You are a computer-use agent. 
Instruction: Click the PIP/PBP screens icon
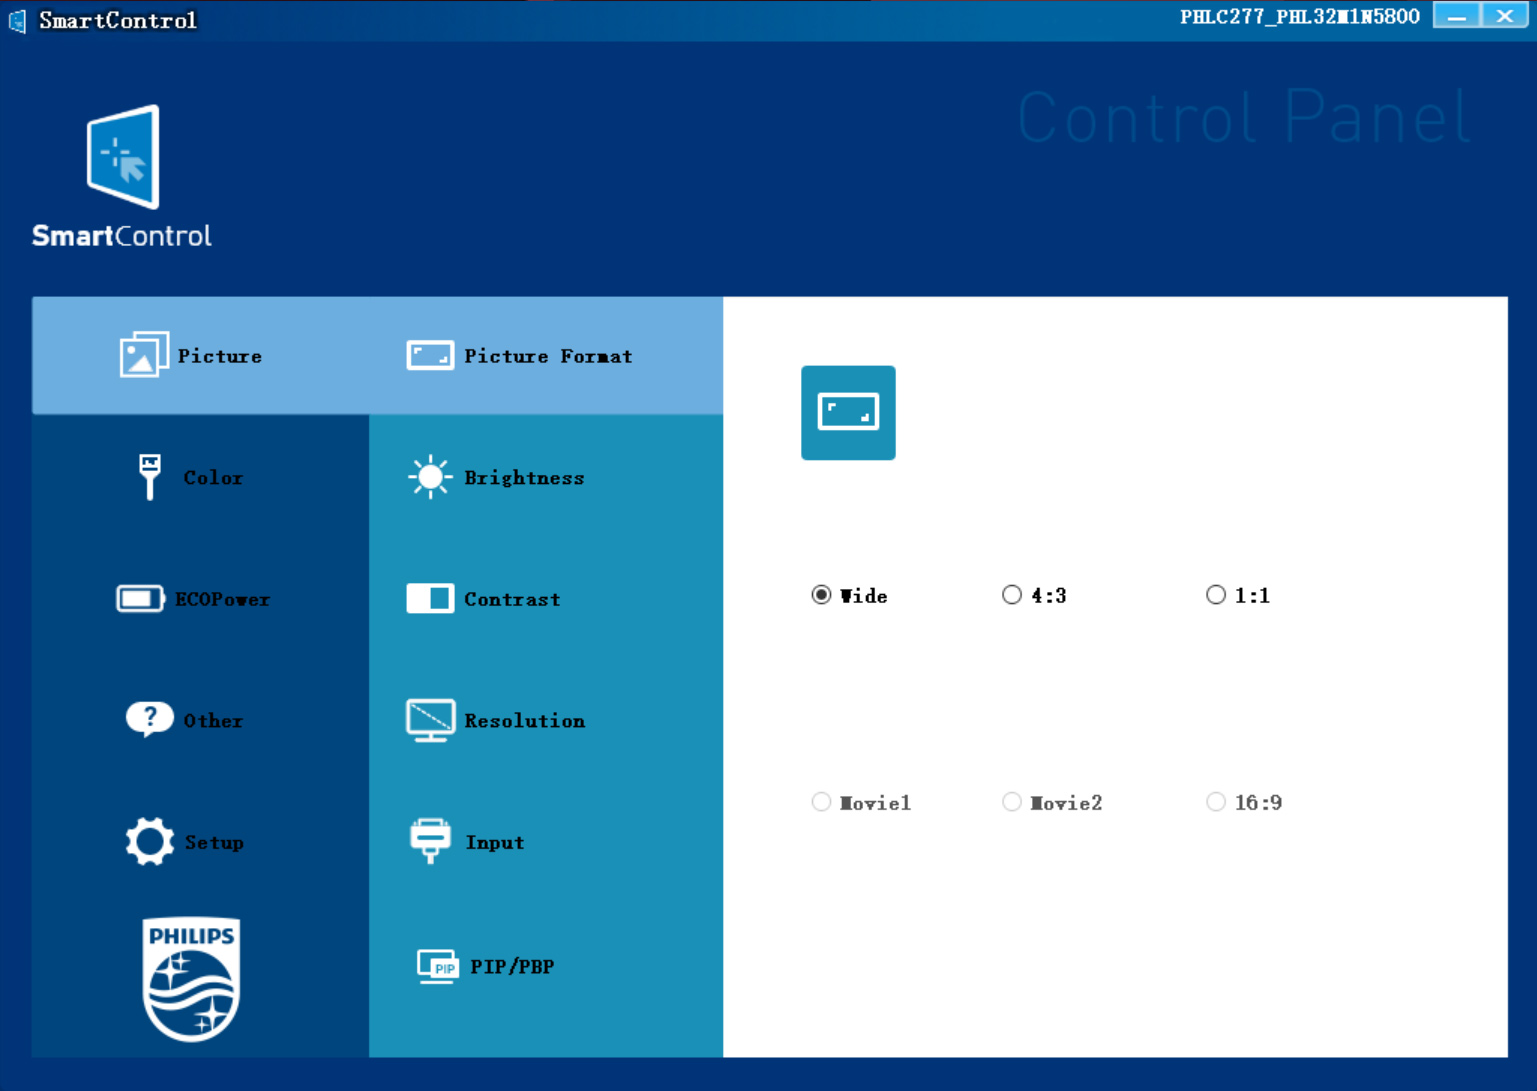(437, 967)
